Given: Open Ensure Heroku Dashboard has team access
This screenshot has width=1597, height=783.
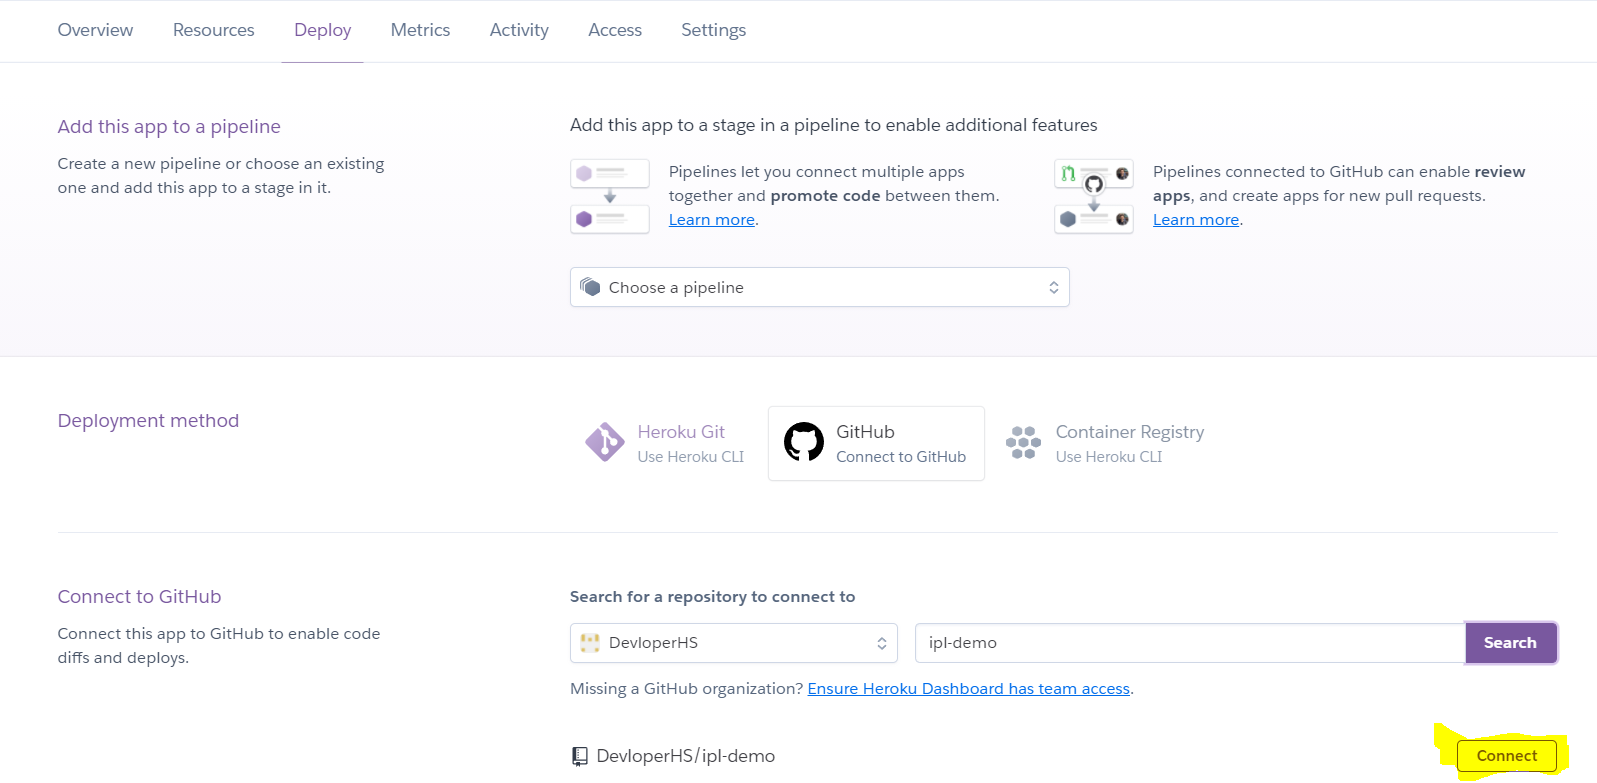Looking at the screenshot, I should 968,689.
